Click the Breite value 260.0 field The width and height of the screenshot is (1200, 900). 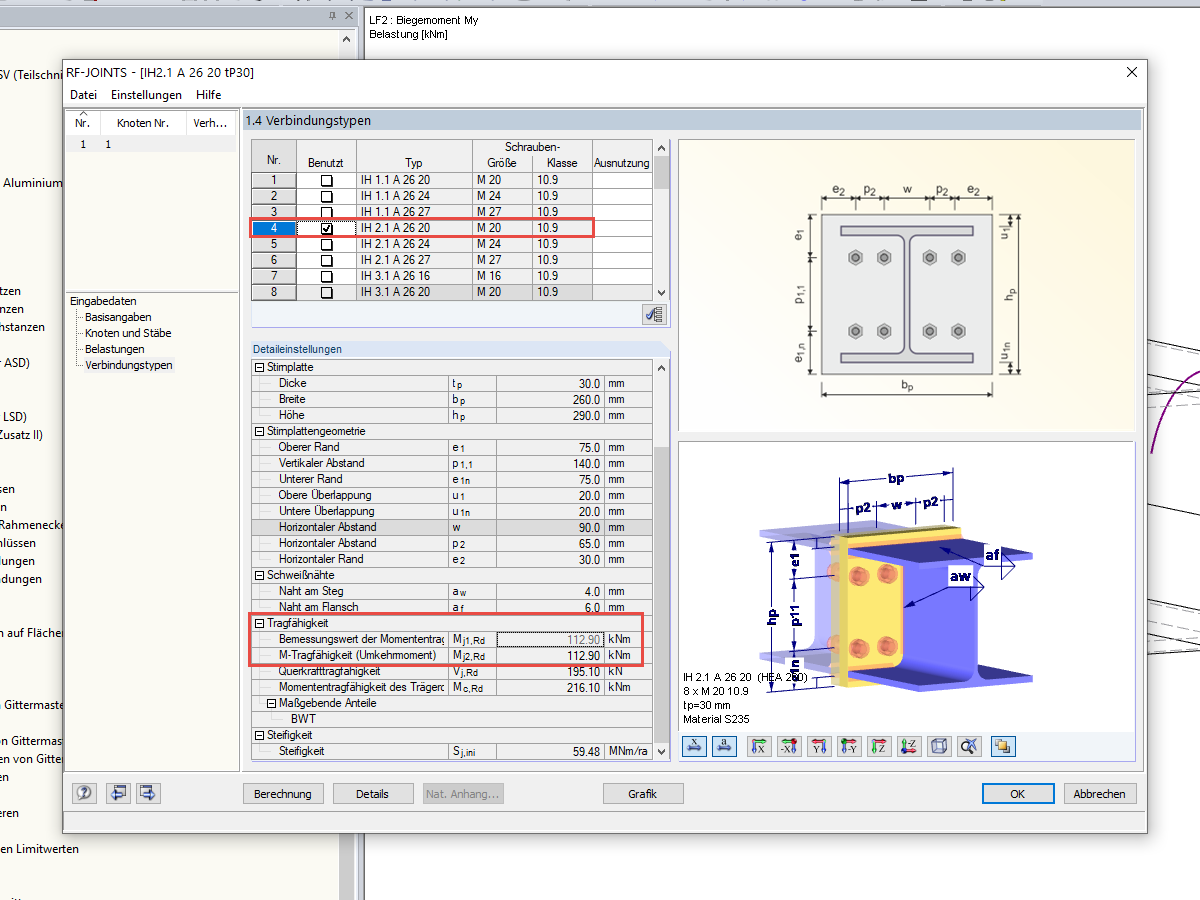550,399
